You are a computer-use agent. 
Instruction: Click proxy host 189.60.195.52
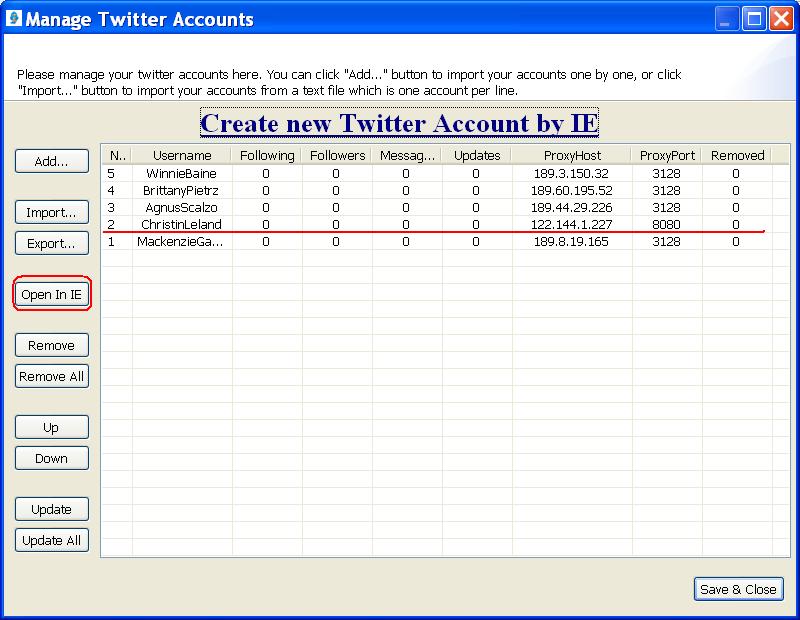click(x=571, y=190)
